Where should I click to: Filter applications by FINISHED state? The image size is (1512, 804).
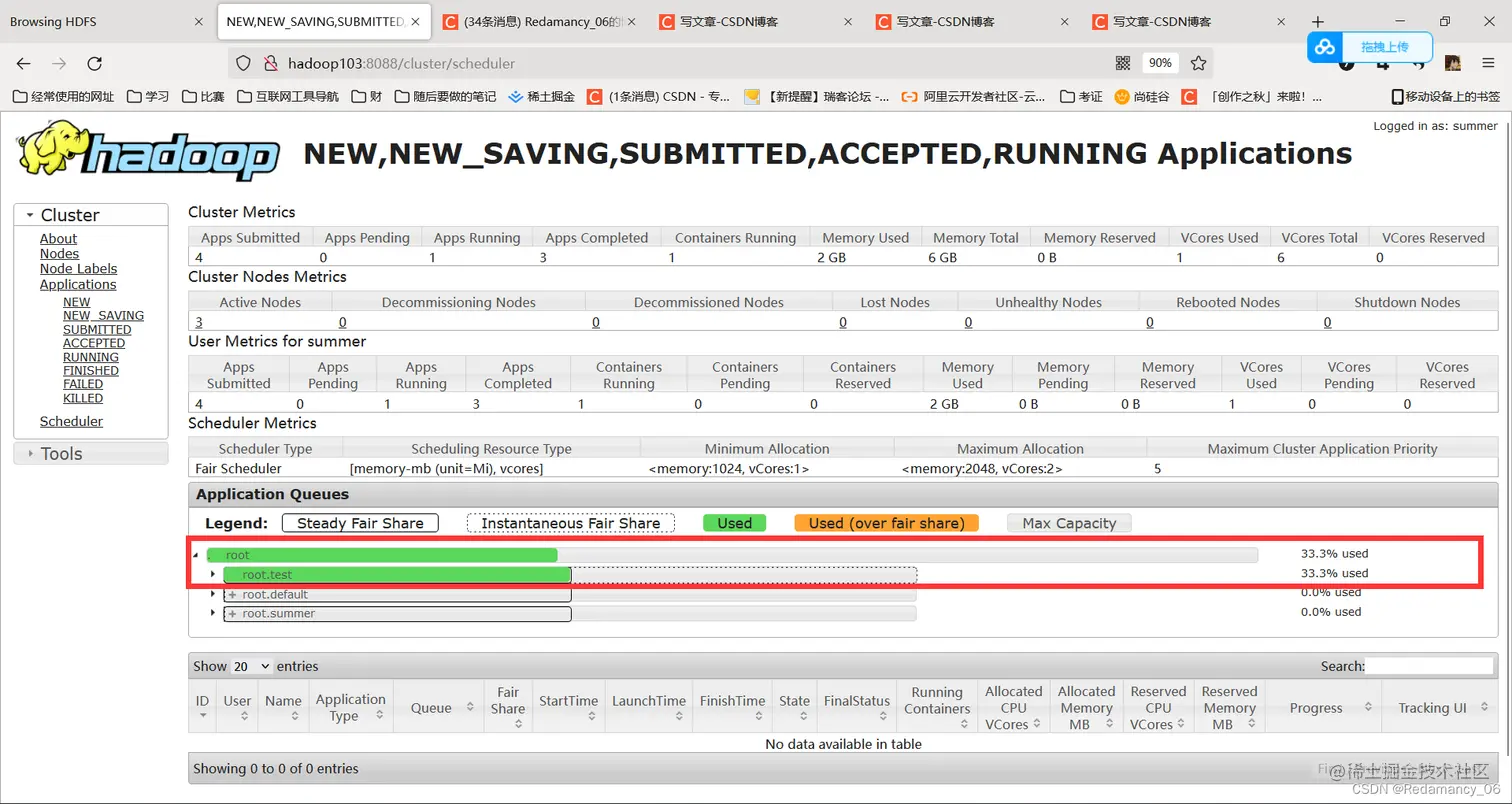click(x=91, y=370)
